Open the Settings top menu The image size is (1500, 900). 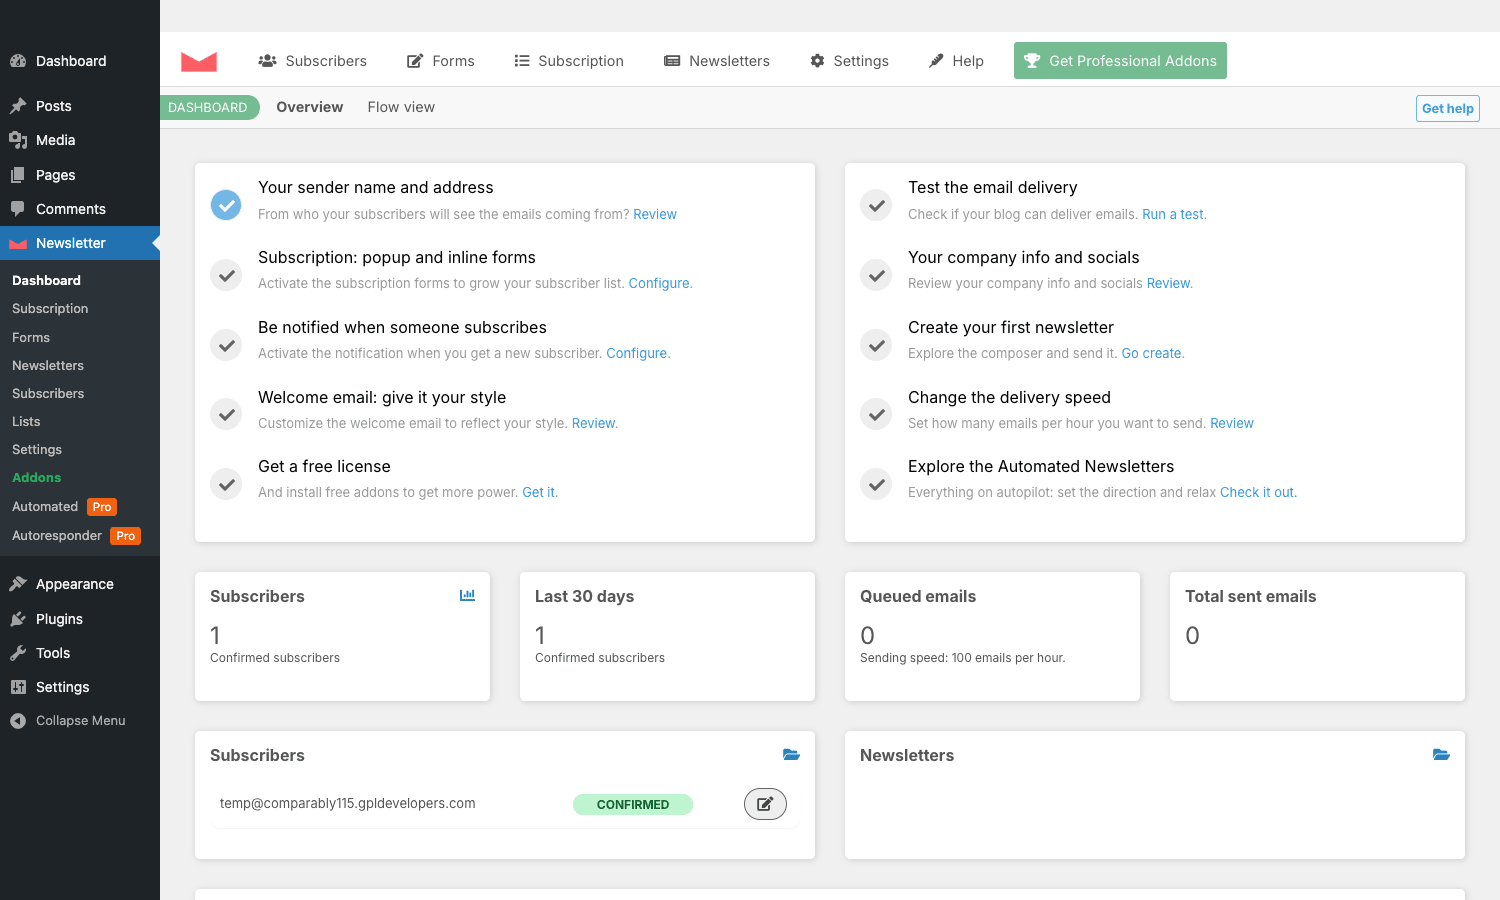[849, 61]
